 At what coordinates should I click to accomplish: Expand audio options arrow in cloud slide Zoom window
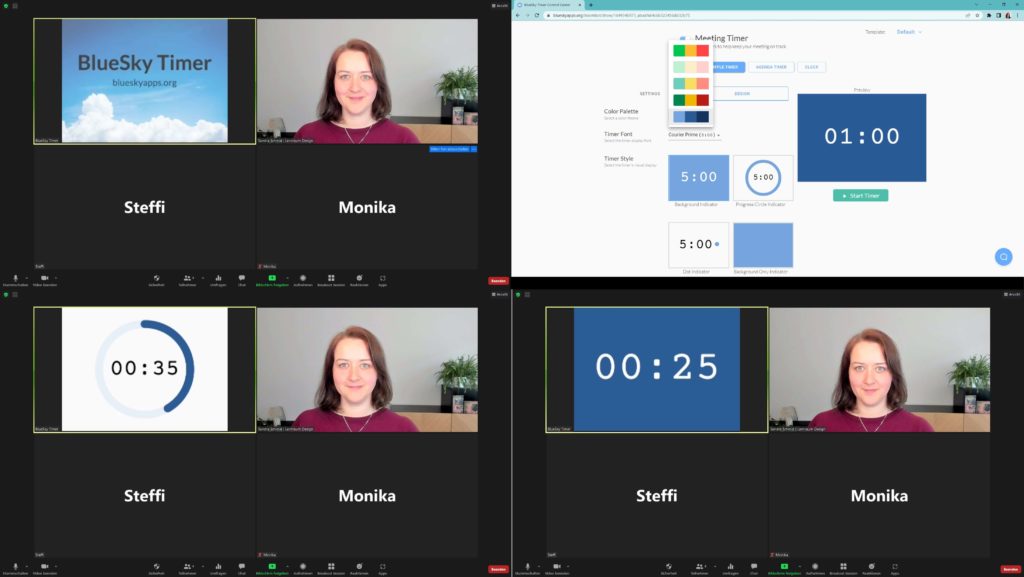[x=25, y=277]
